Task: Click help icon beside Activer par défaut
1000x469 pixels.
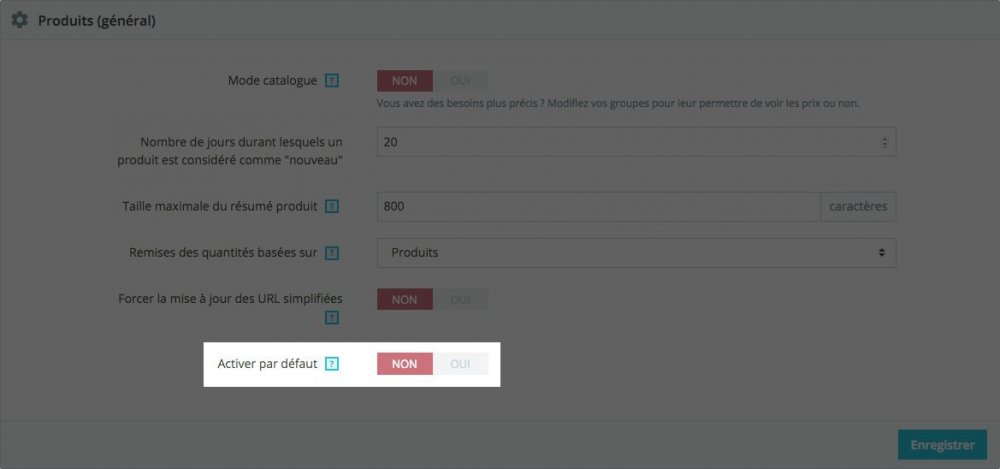Action: click(x=332, y=364)
